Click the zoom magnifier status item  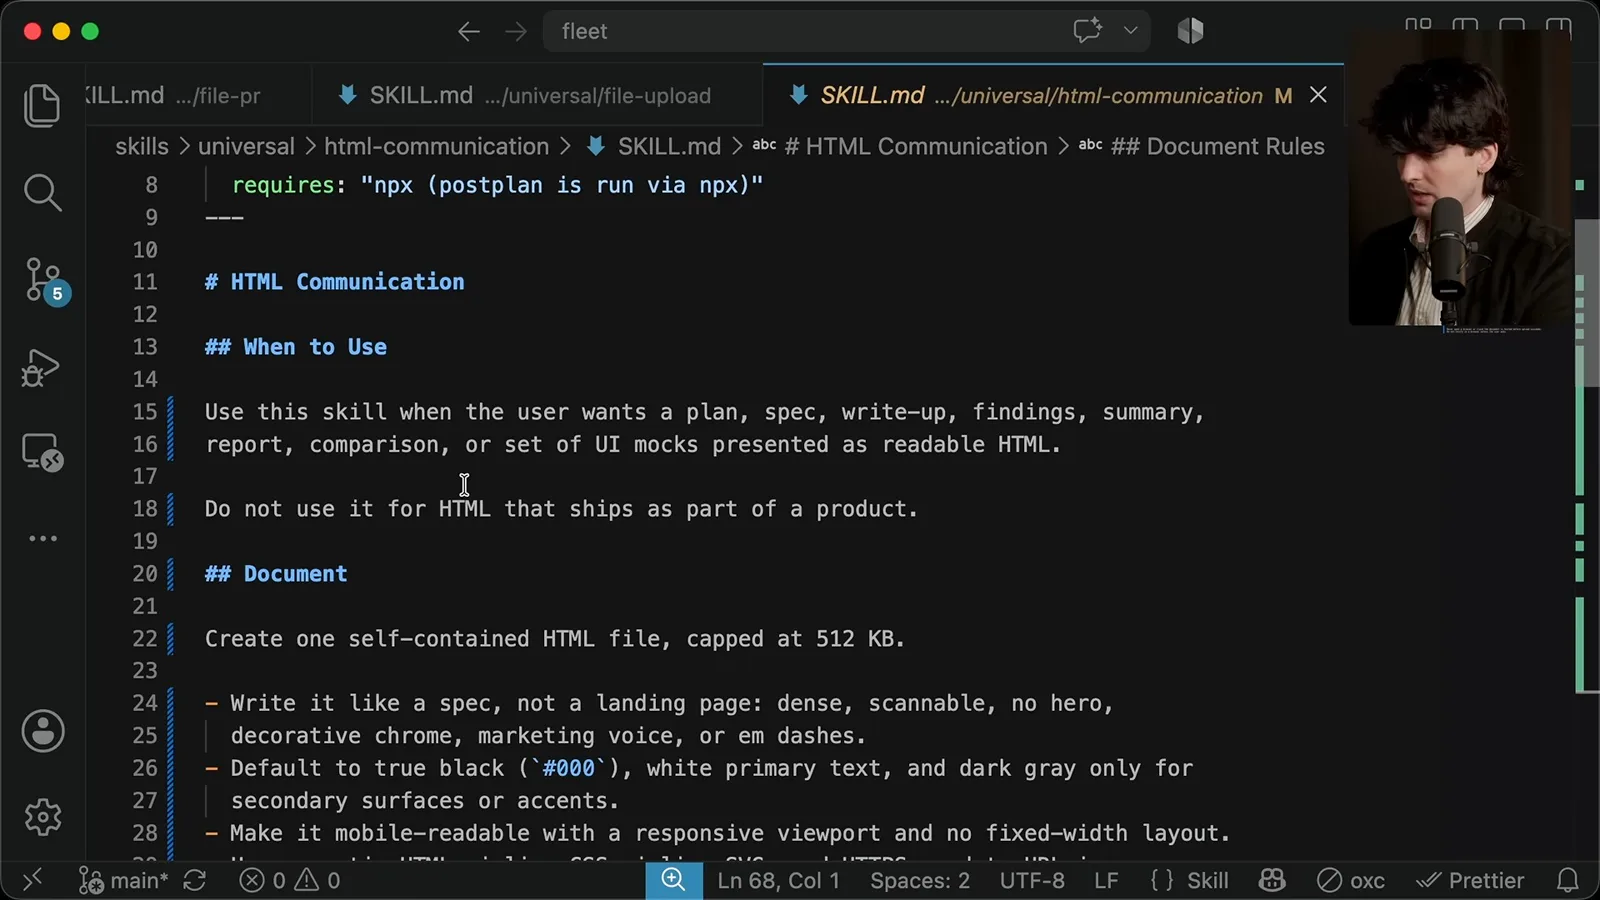pyautogui.click(x=673, y=880)
